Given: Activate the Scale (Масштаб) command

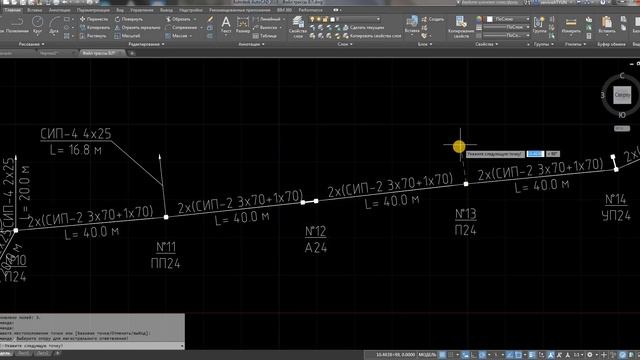Looking at the screenshot, I should 127,36.
